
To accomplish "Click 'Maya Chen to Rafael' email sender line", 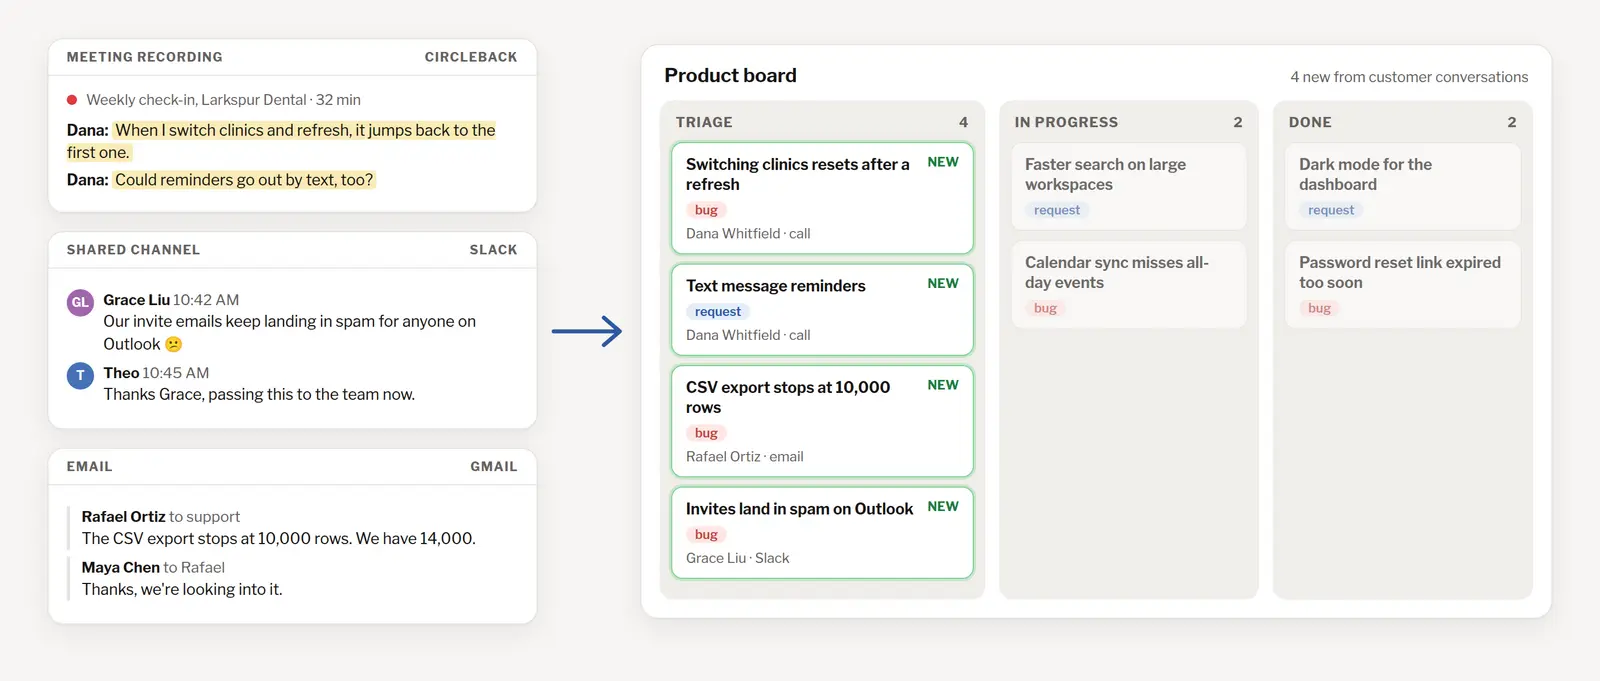I will point(153,568).
